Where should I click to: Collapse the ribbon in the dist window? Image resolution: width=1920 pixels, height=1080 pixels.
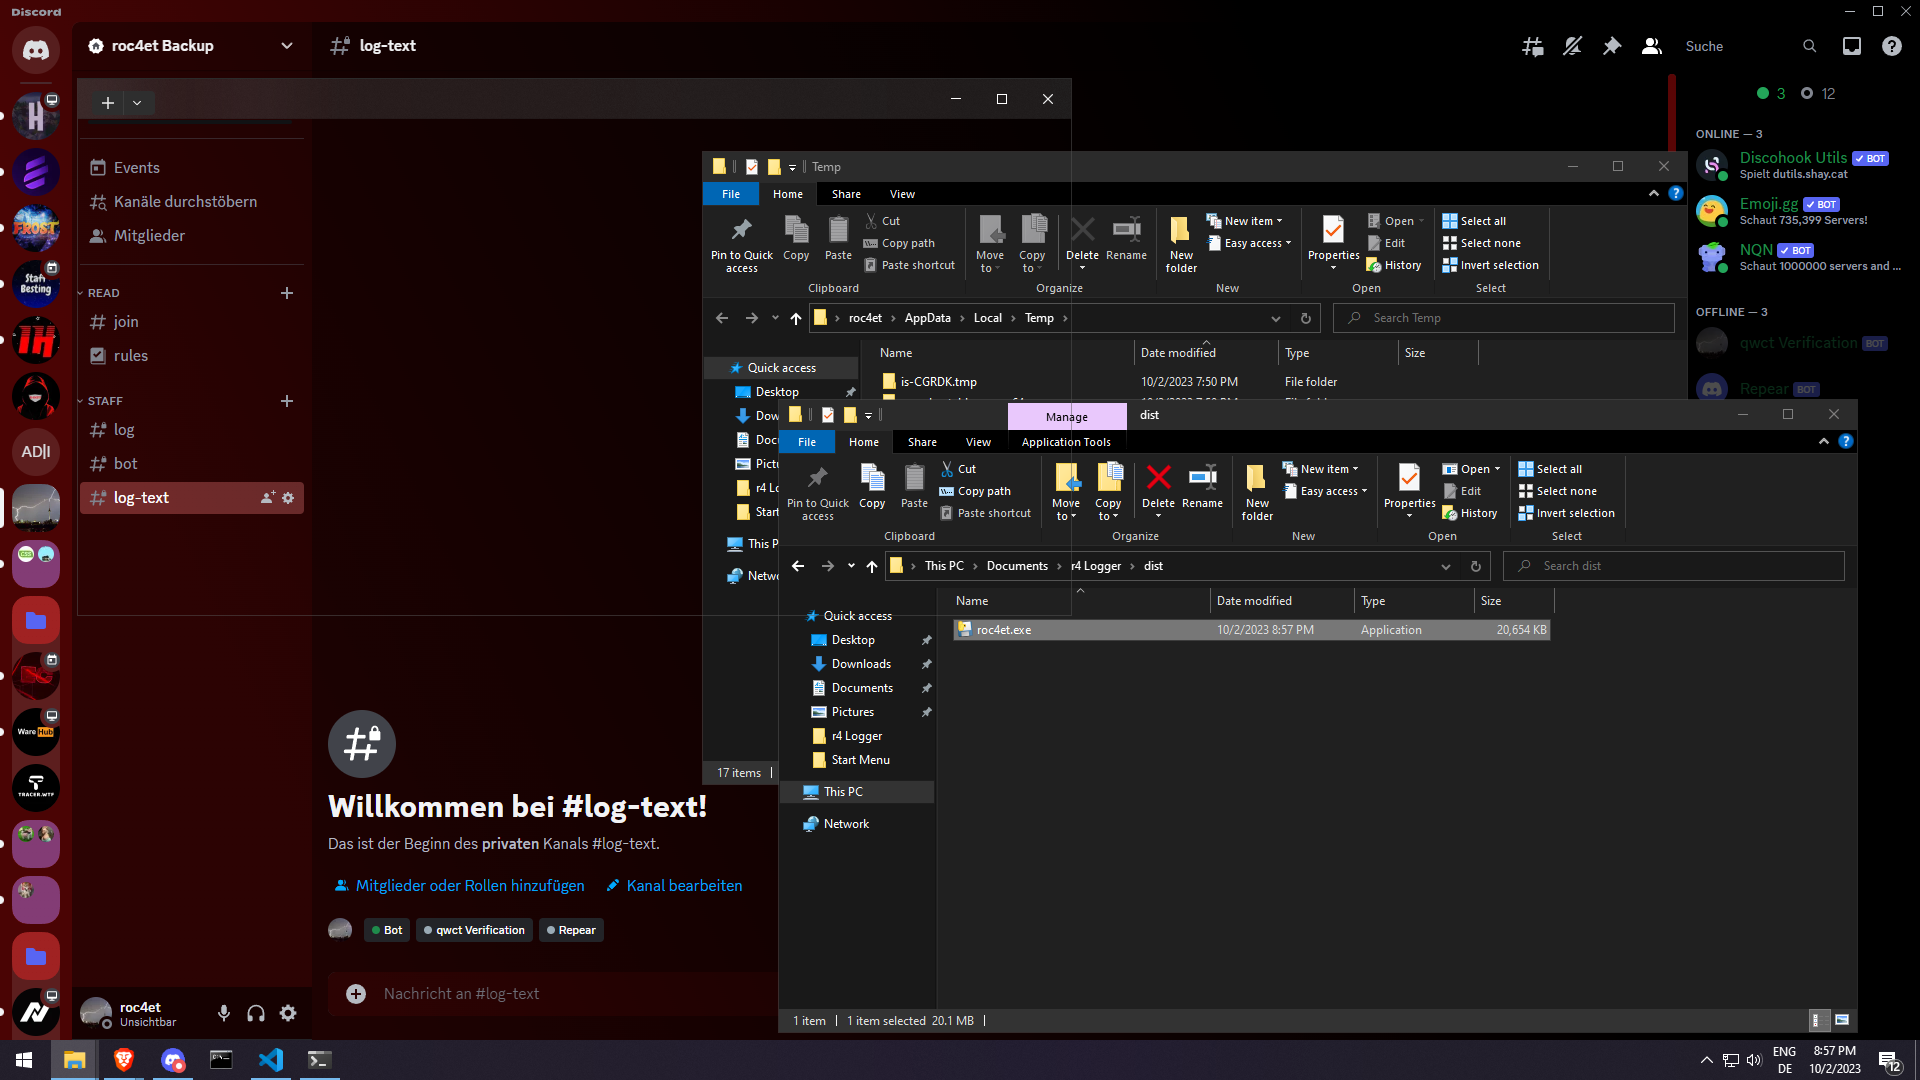pyautogui.click(x=1824, y=441)
